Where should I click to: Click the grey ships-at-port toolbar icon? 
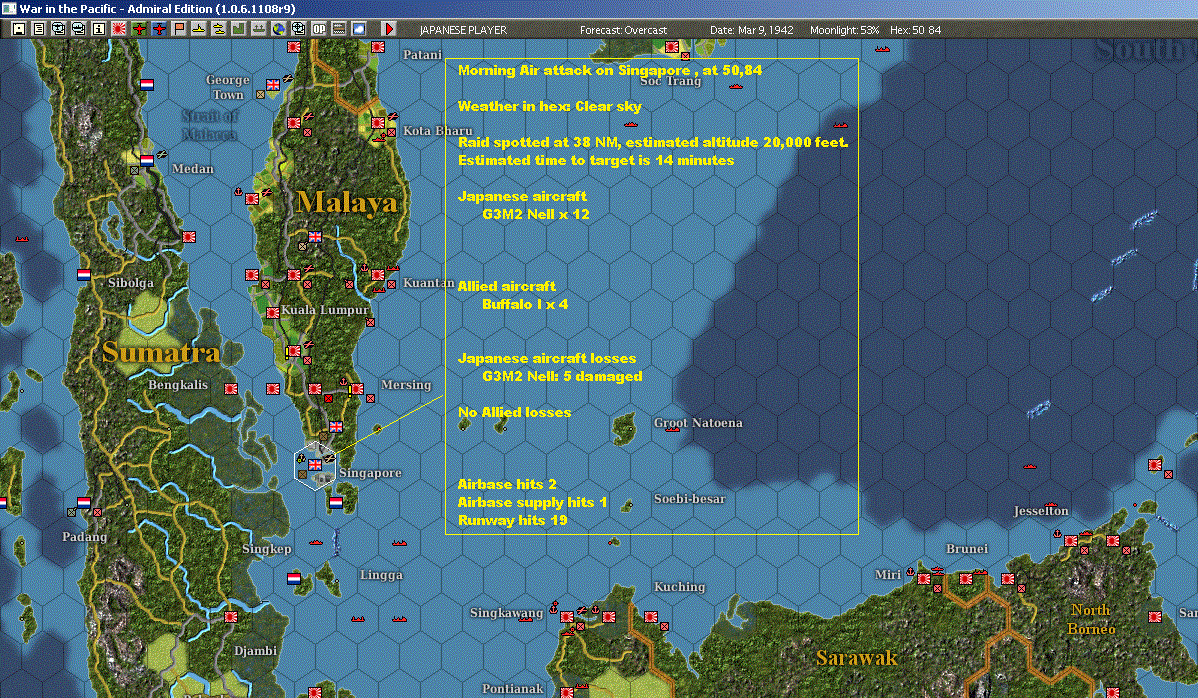coord(258,29)
